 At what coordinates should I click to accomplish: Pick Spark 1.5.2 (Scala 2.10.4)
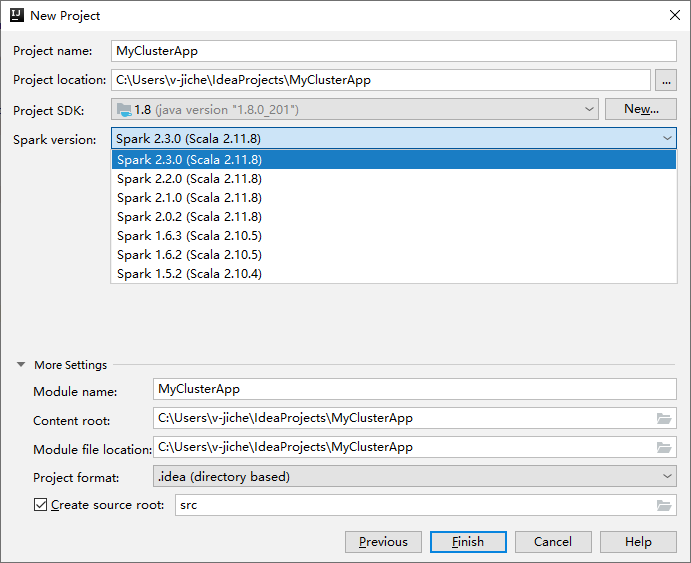pos(394,274)
